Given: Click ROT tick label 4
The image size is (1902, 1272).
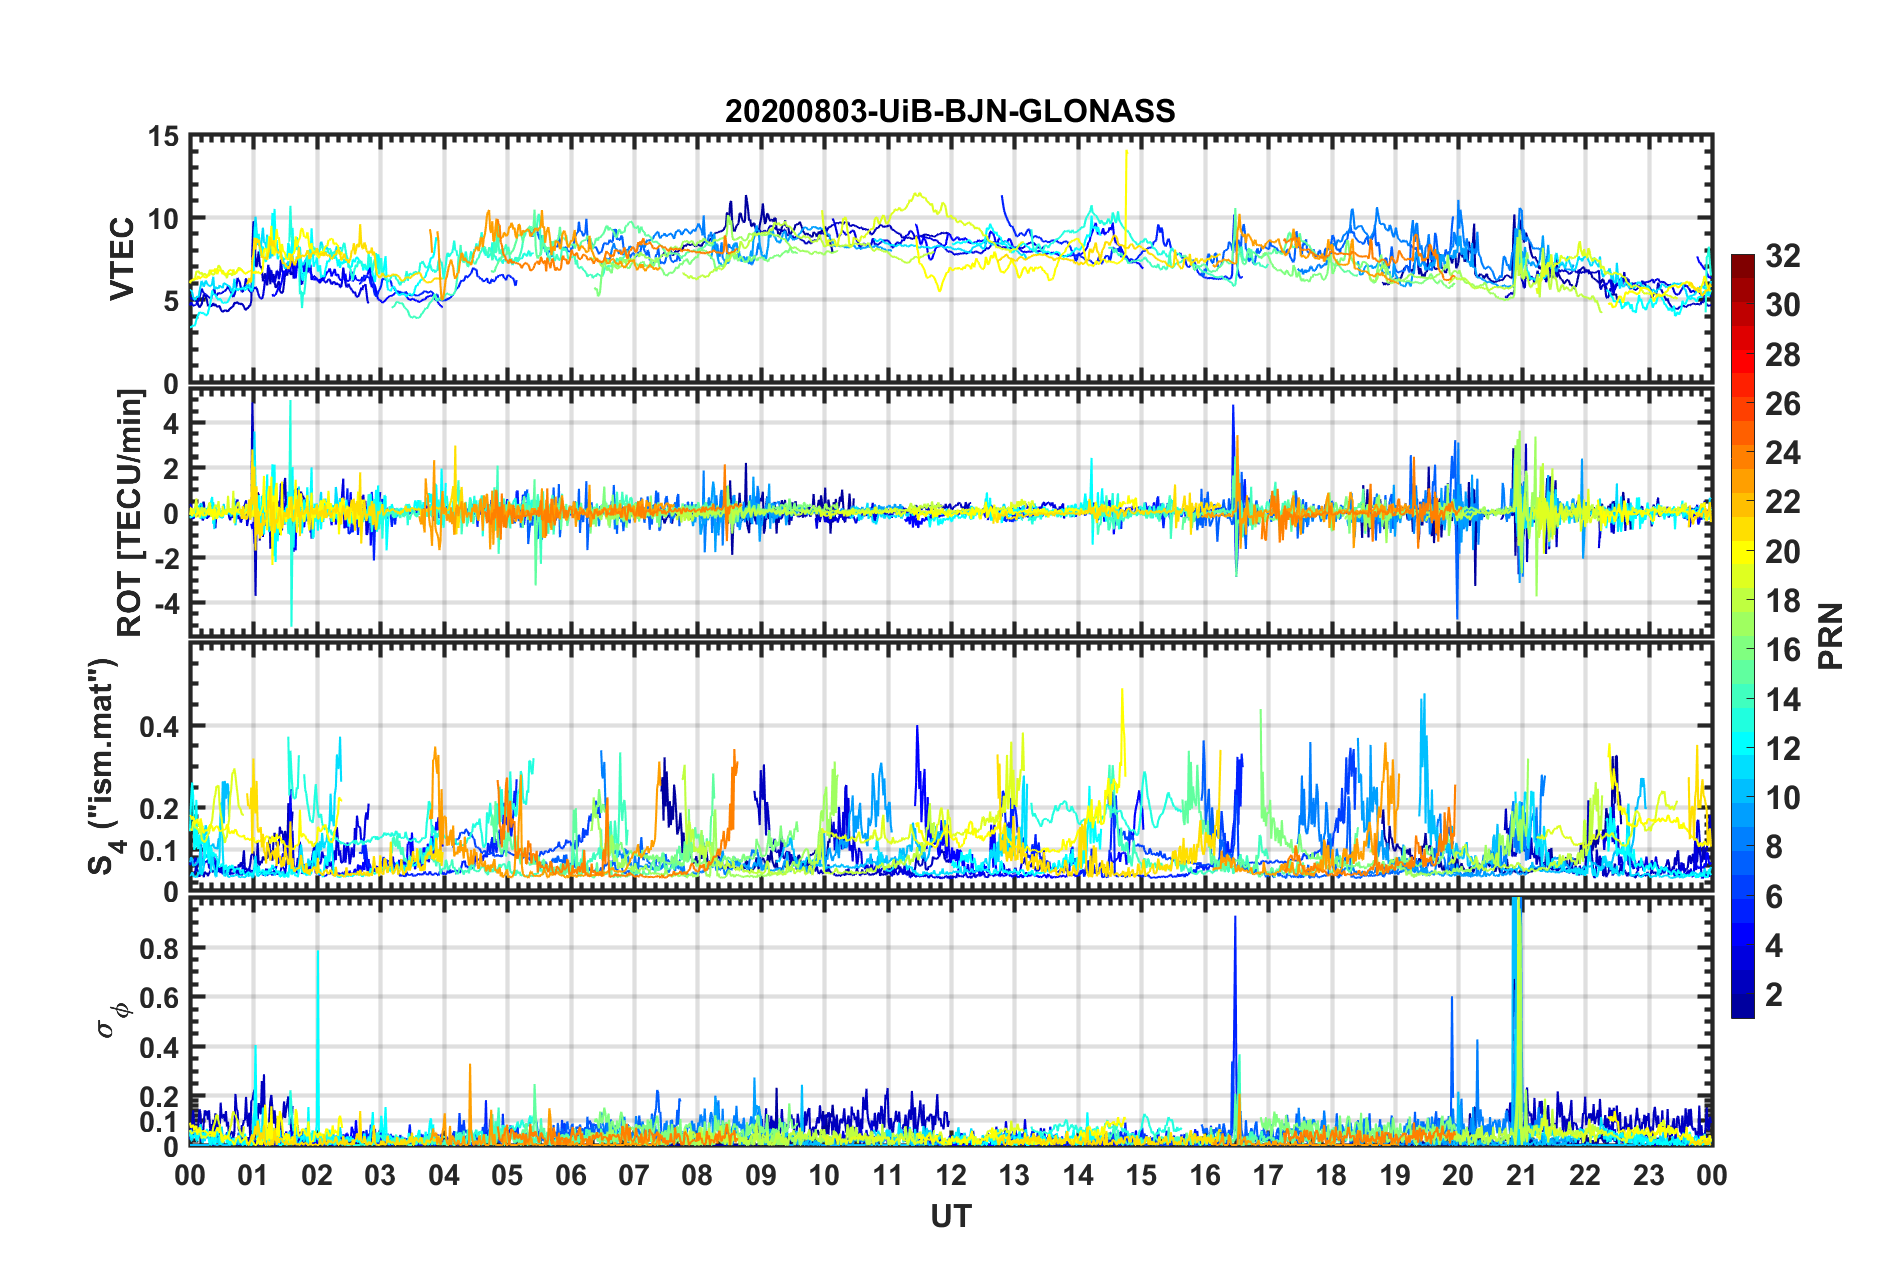Looking at the screenshot, I should (x=171, y=424).
